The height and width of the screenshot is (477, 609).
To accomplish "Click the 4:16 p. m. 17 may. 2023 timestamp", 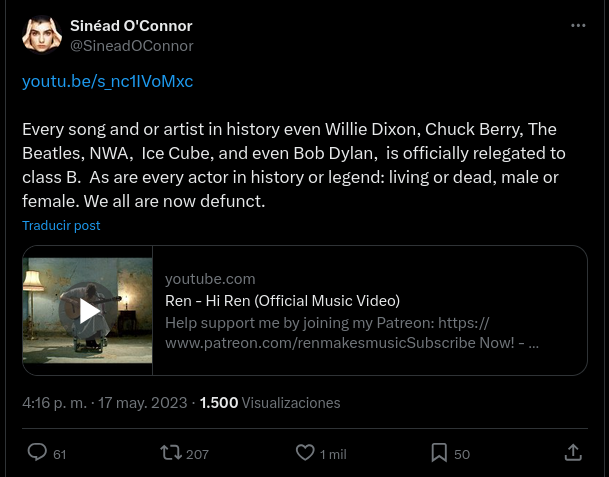I will (105, 403).
